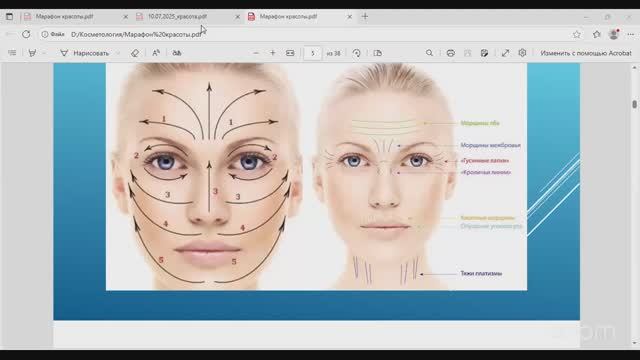Viewport: 640px width, 360px height.
Task: Click the translate document icon
Action: (177, 53)
